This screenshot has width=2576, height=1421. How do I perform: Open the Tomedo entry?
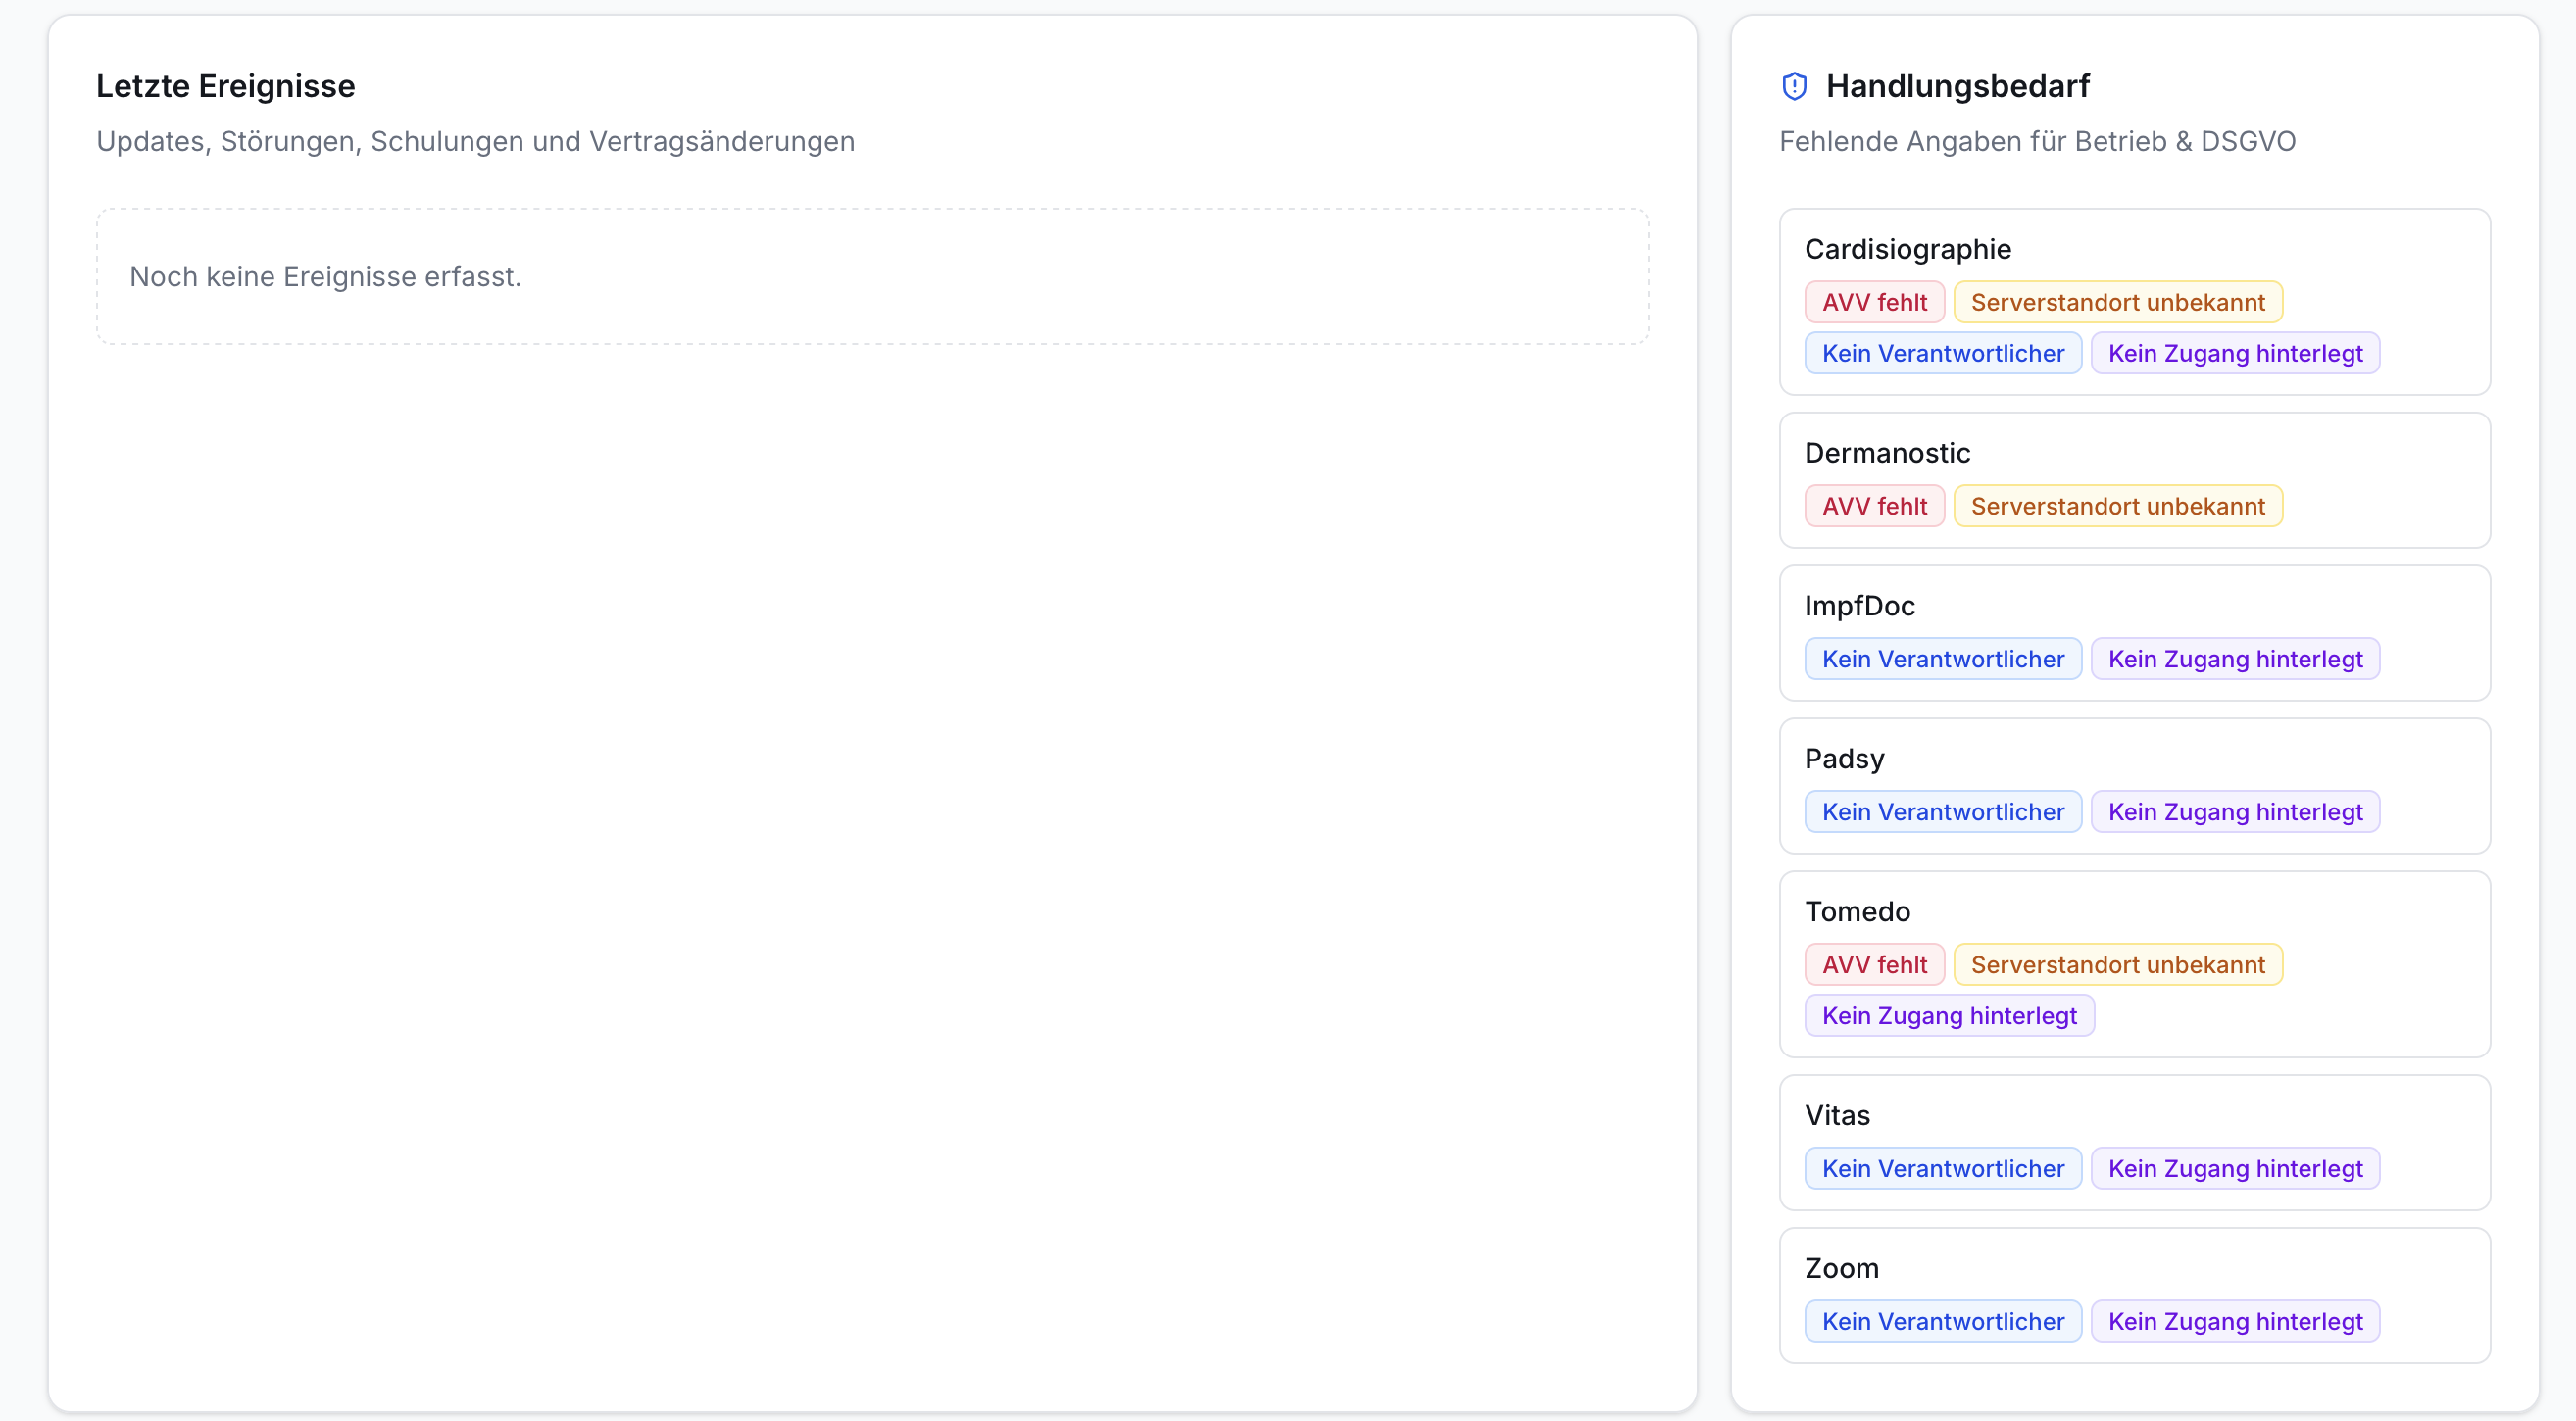pos(2134,964)
